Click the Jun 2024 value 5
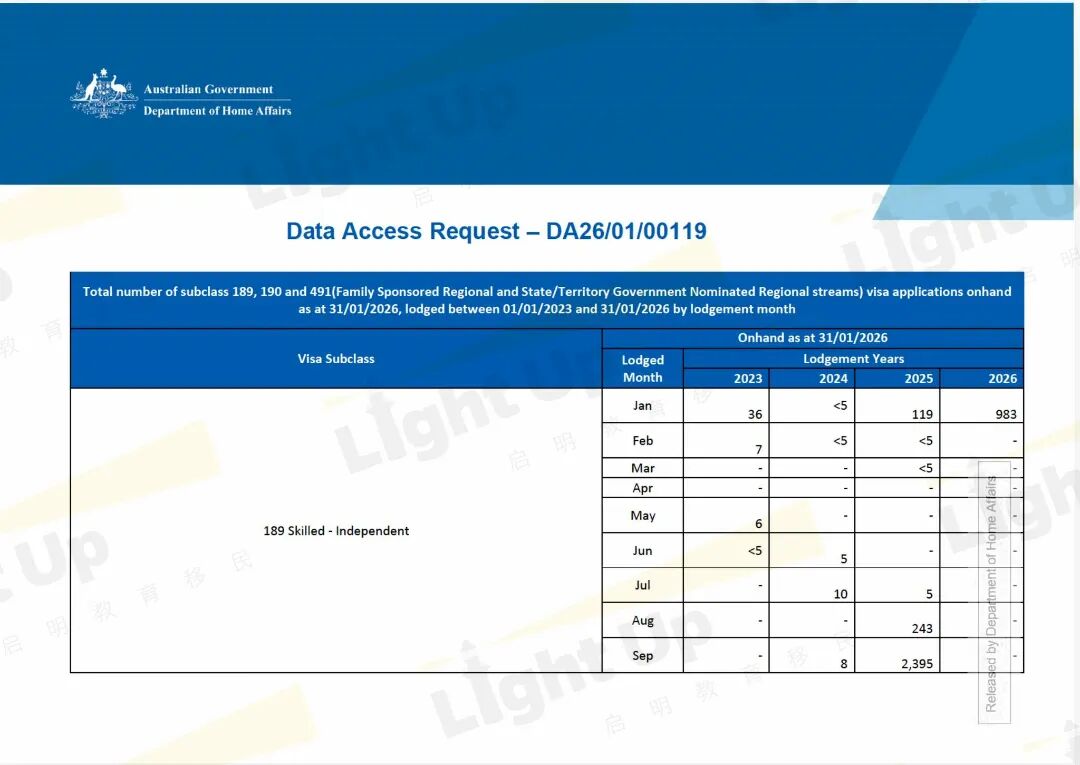This screenshot has width=1080, height=765. tap(844, 558)
